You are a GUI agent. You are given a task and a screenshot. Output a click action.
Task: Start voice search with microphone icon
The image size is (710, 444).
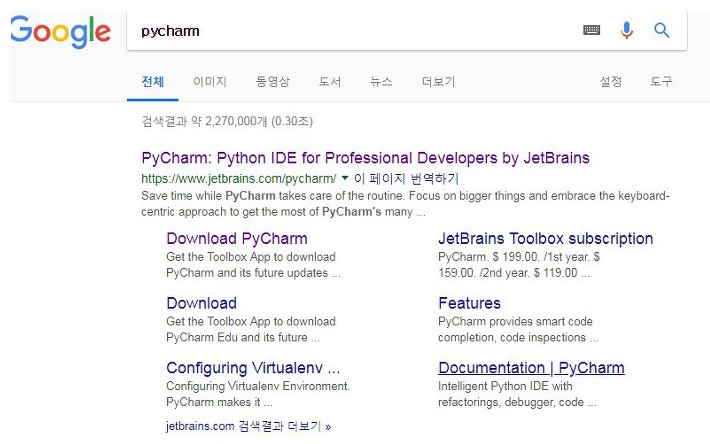(x=627, y=30)
